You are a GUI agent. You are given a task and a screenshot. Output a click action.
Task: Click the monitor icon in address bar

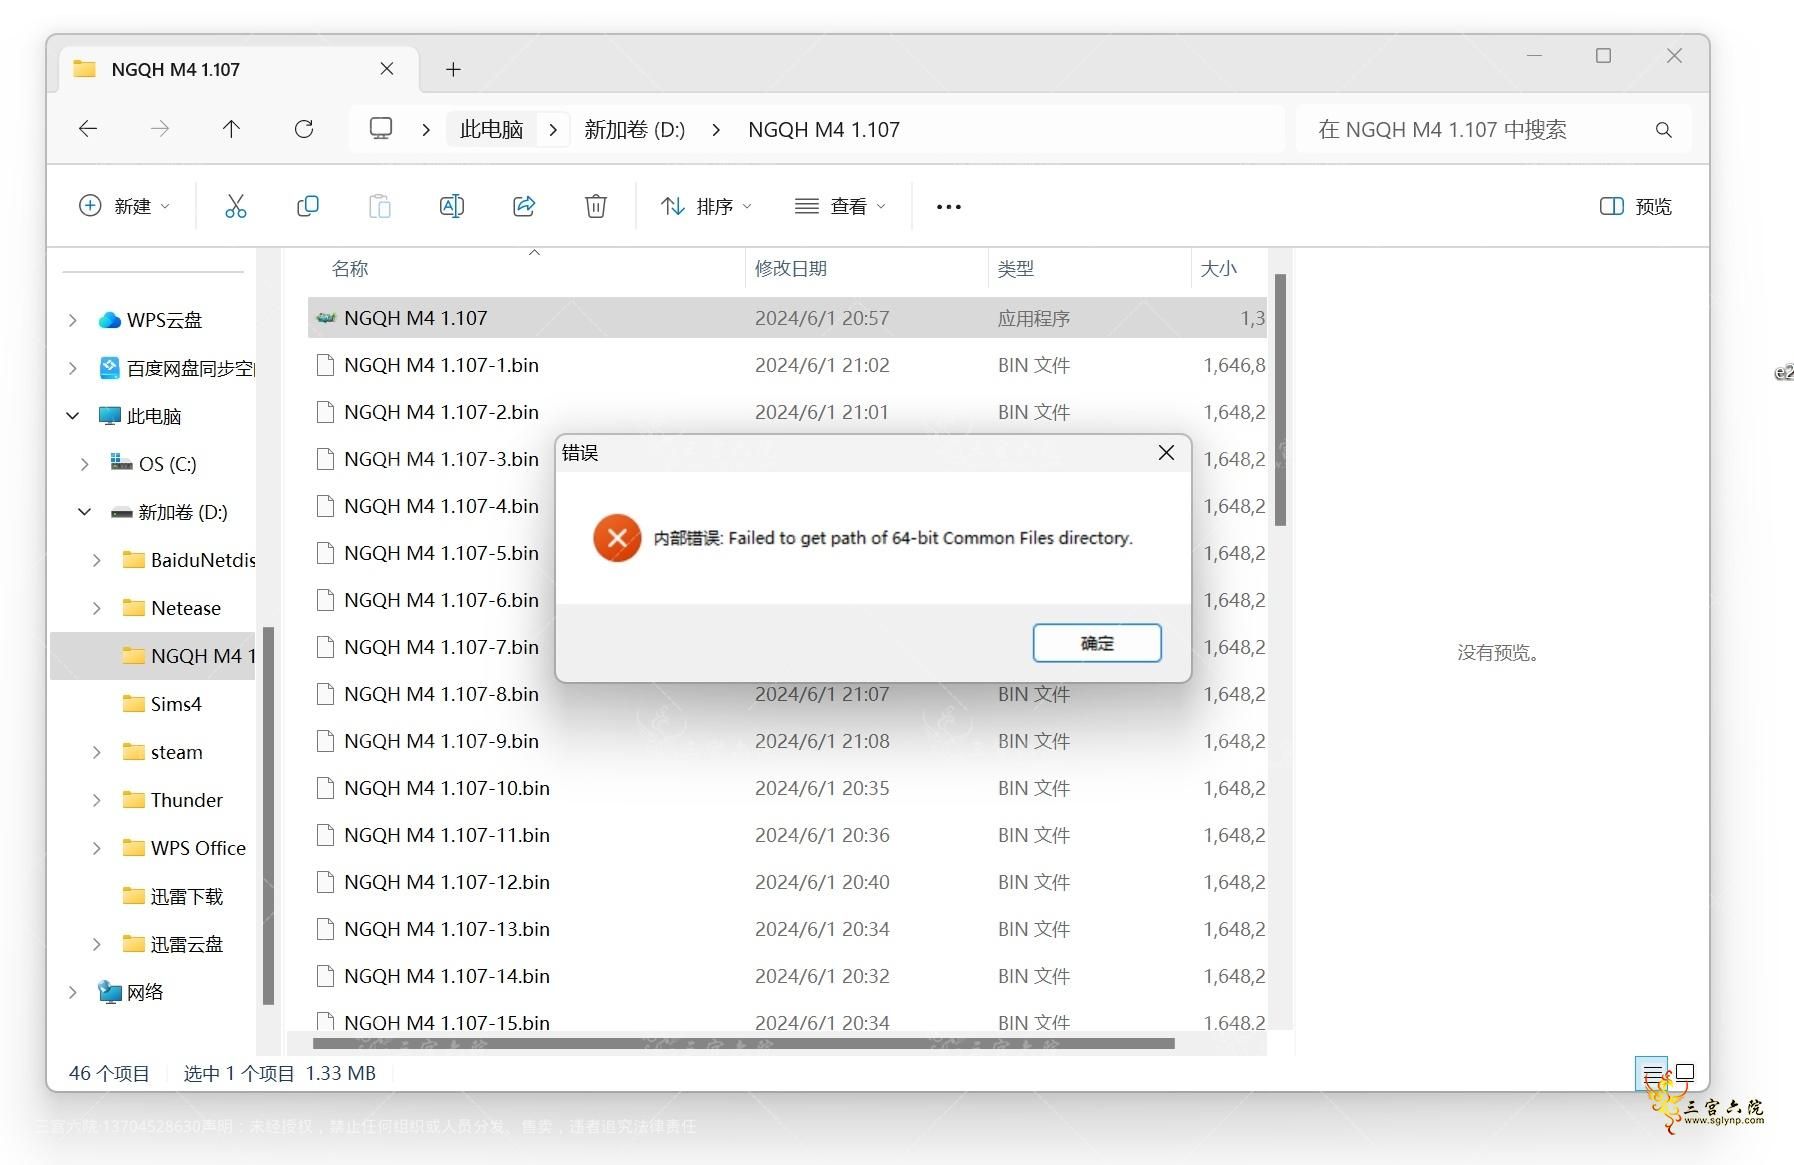click(x=381, y=129)
